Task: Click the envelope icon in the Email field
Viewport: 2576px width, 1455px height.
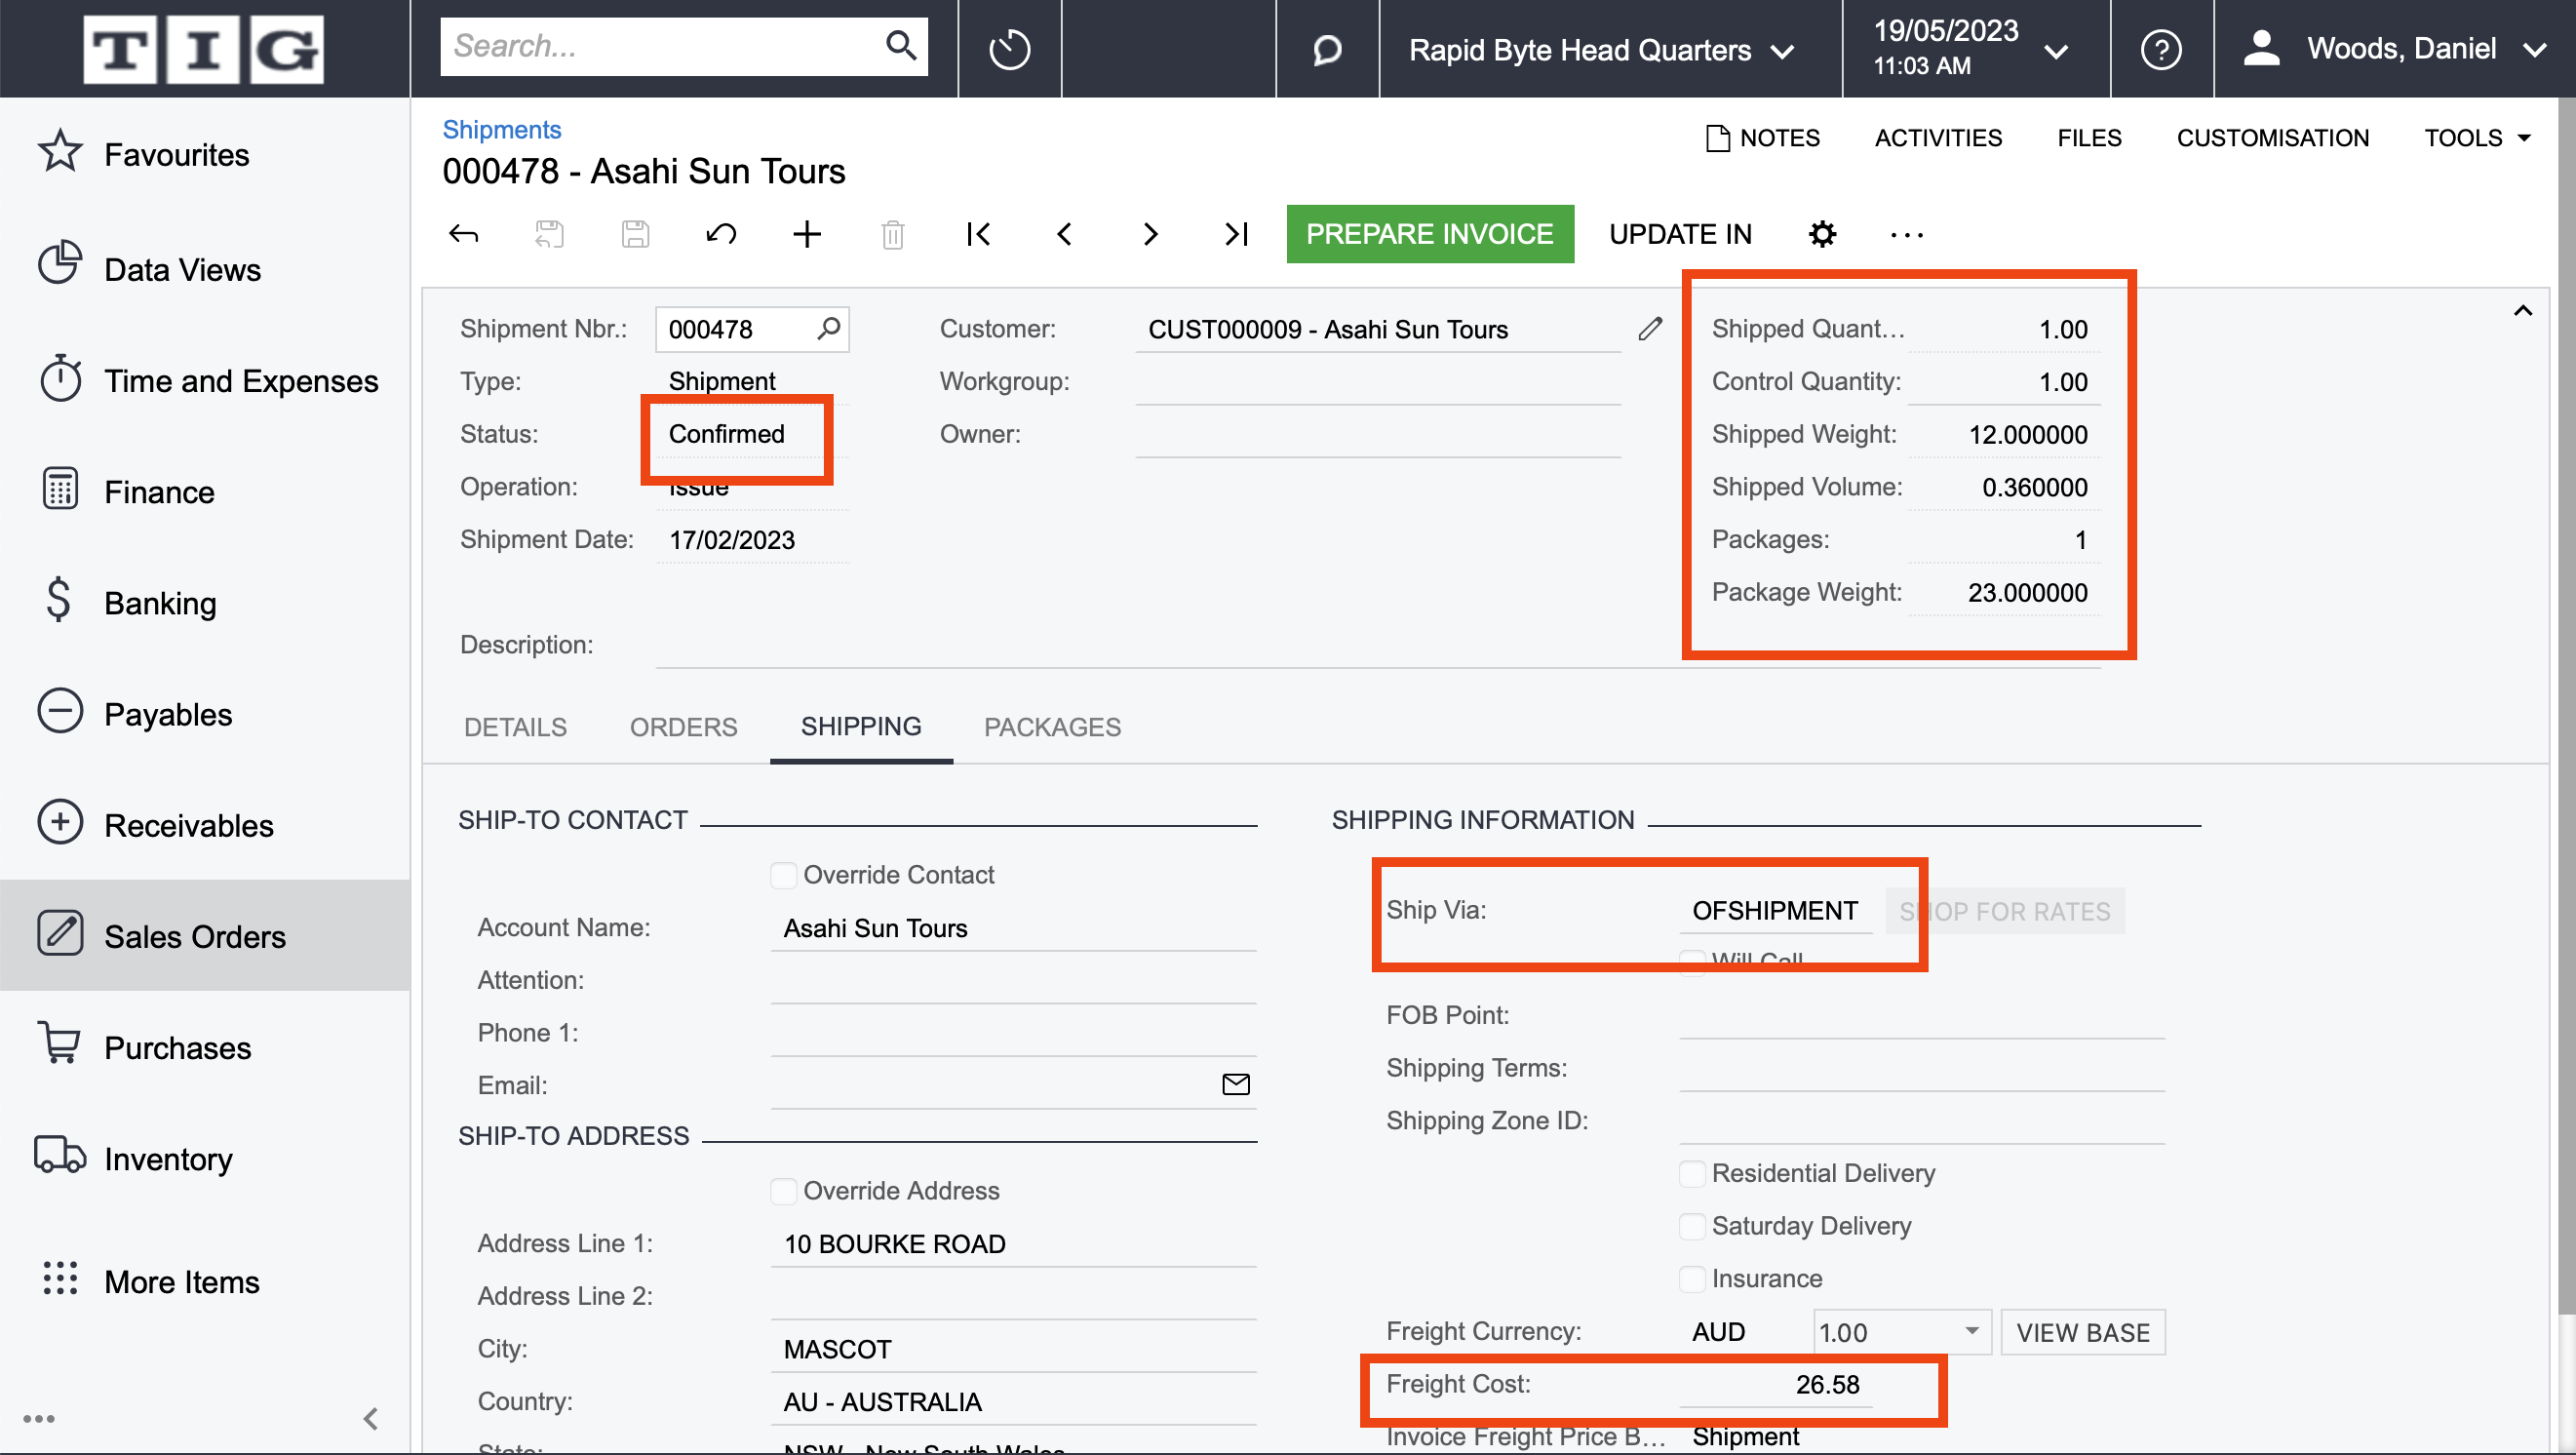Action: (x=1236, y=1083)
